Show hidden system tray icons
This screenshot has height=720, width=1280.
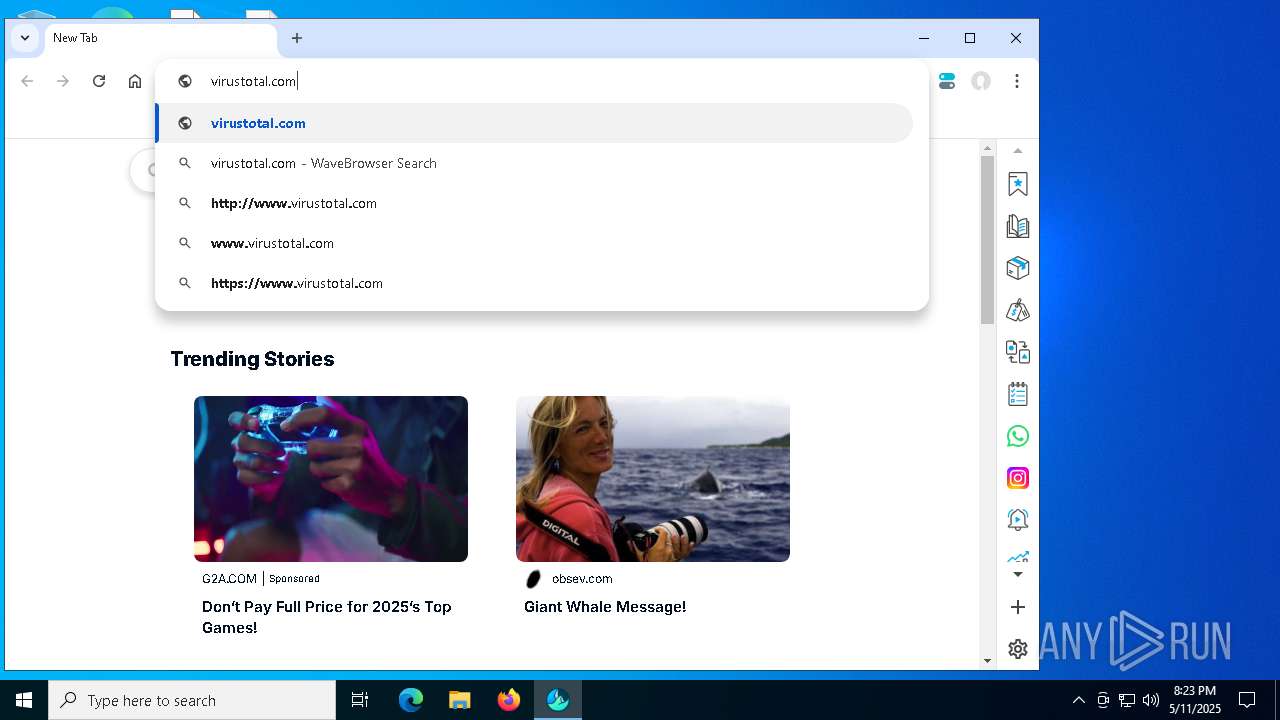pyautogui.click(x=1078, y=700)
